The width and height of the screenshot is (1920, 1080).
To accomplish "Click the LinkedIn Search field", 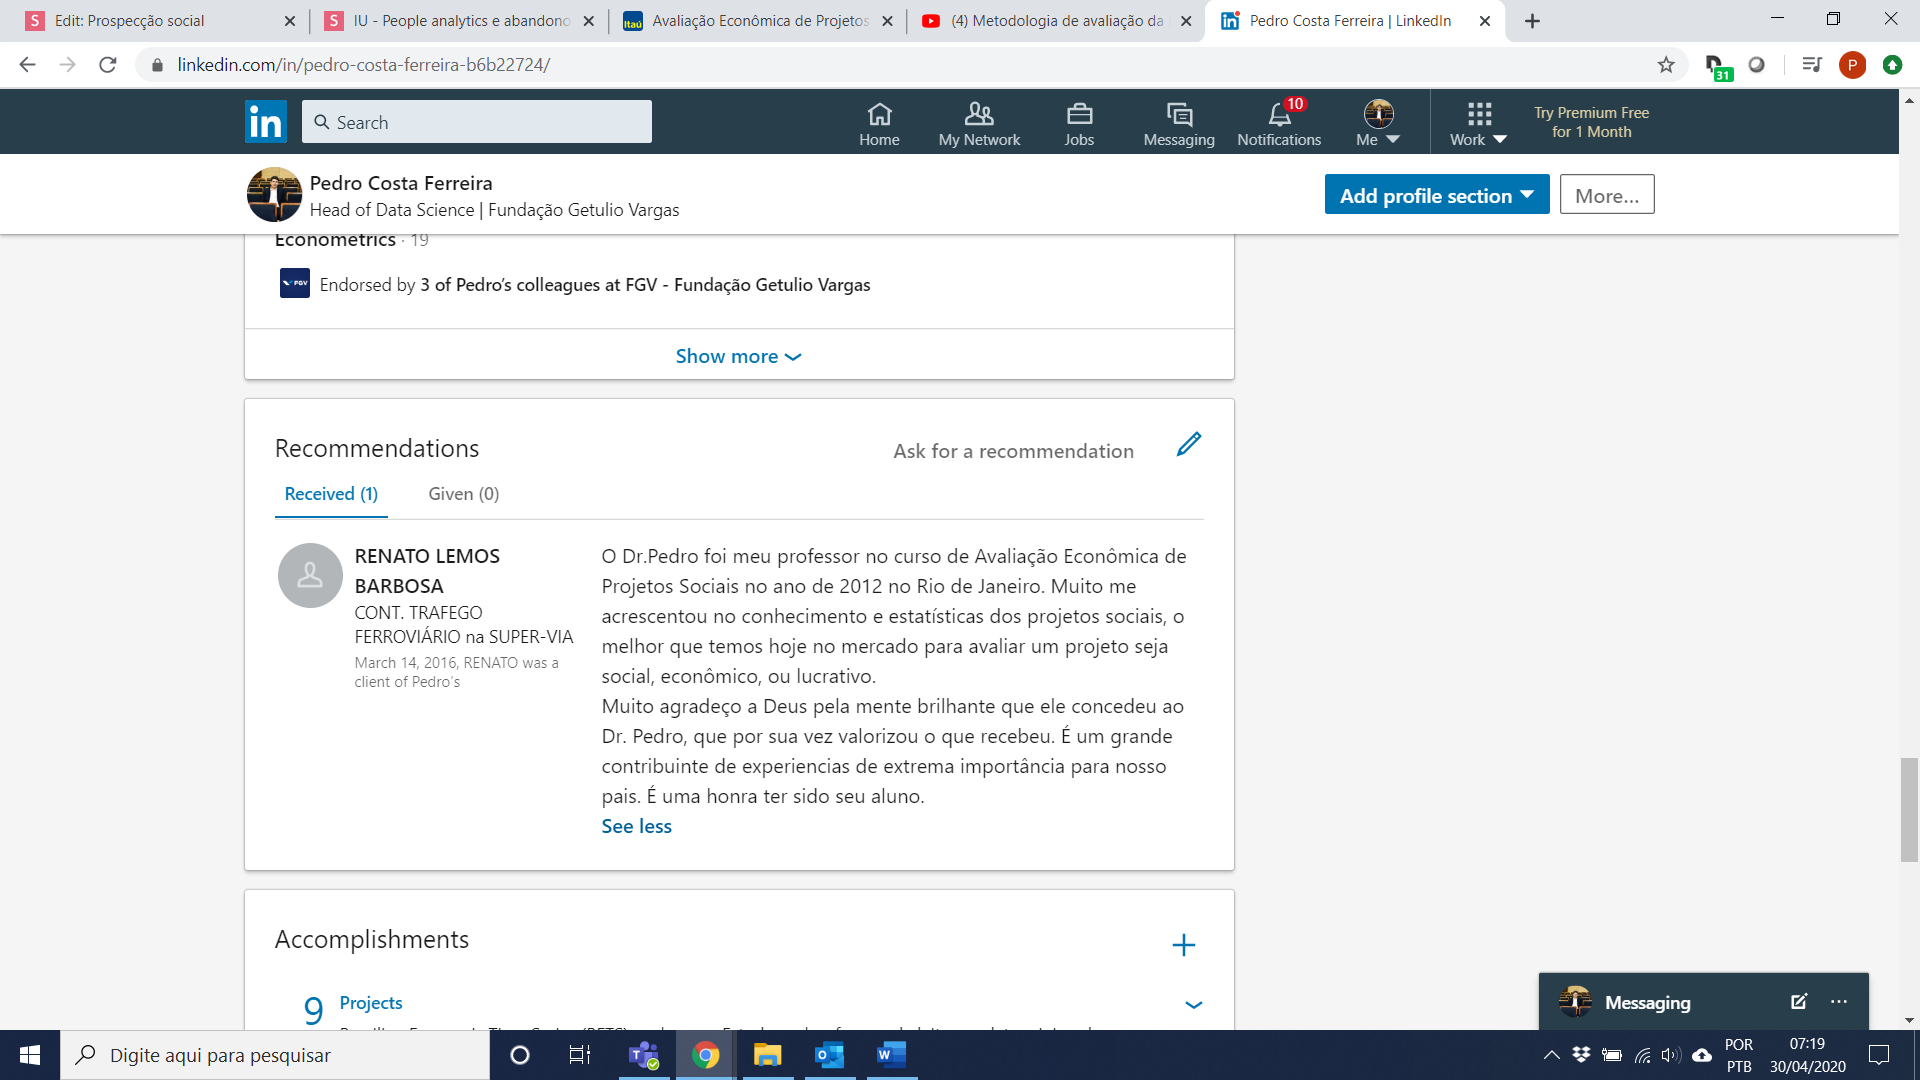I will coord(477,122).
